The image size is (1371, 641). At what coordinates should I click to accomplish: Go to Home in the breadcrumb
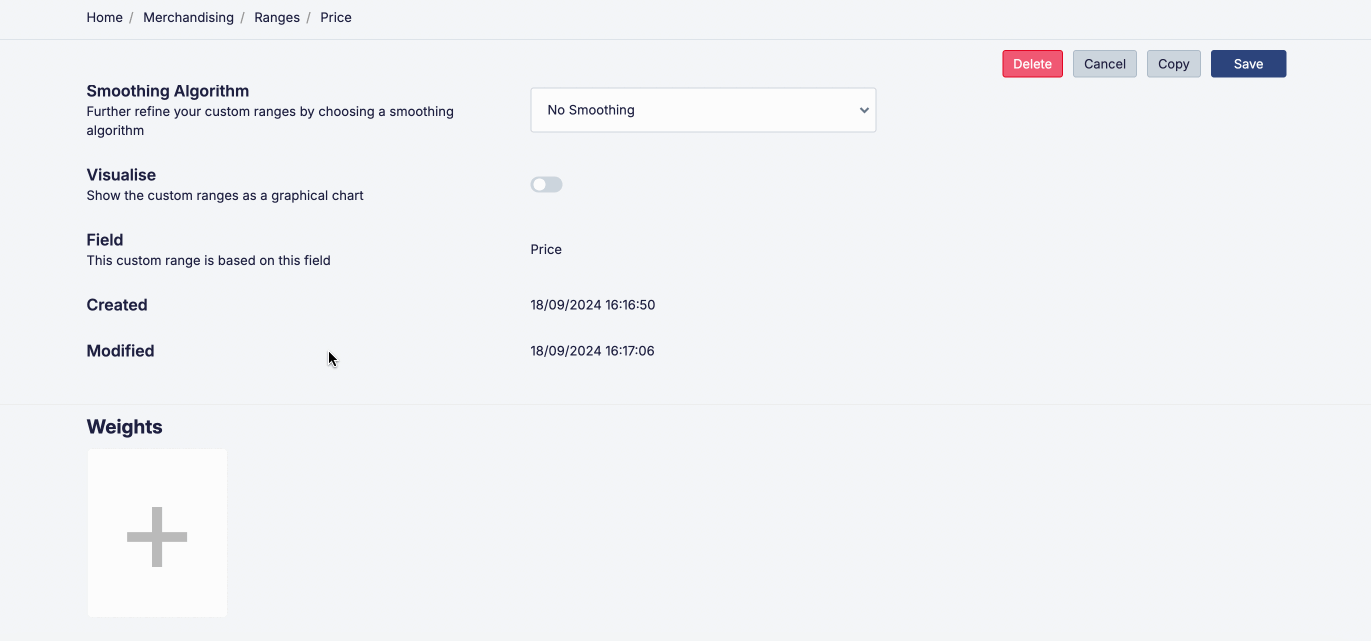[104, 18]
